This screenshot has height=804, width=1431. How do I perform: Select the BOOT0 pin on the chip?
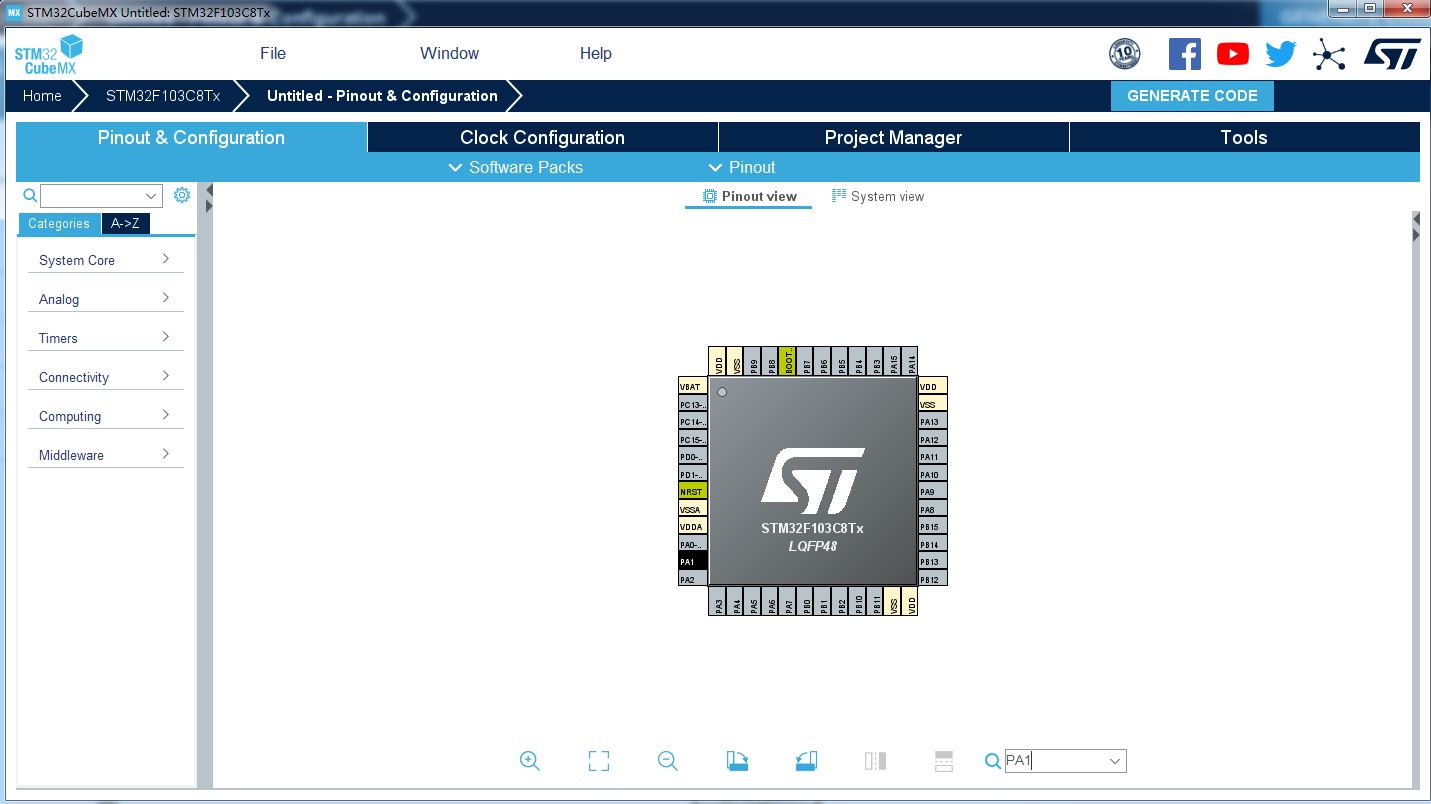point(789,362)
